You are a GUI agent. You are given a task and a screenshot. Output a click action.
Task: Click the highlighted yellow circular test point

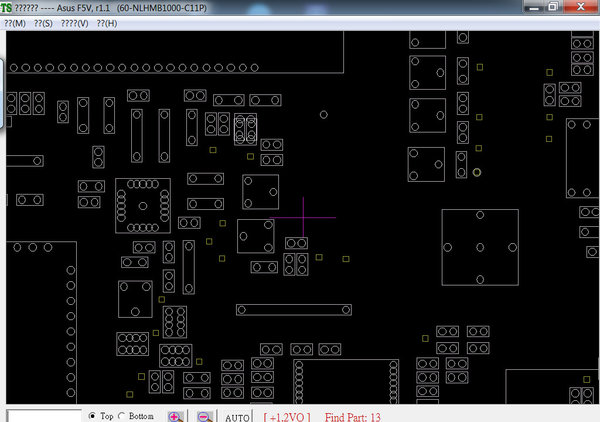[x=476, y=172]
